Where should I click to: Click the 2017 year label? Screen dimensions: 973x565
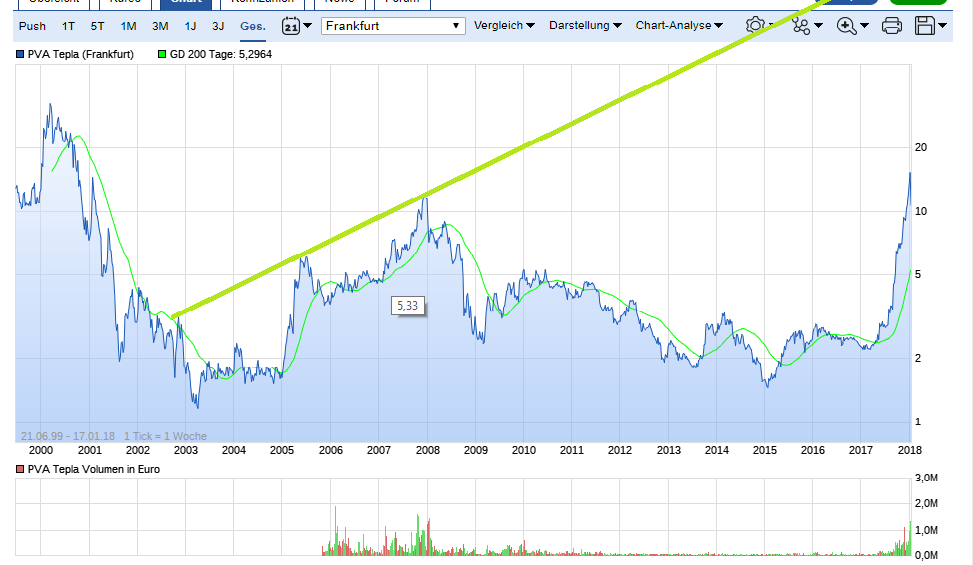pyautogui.click(x=861, y=450)
